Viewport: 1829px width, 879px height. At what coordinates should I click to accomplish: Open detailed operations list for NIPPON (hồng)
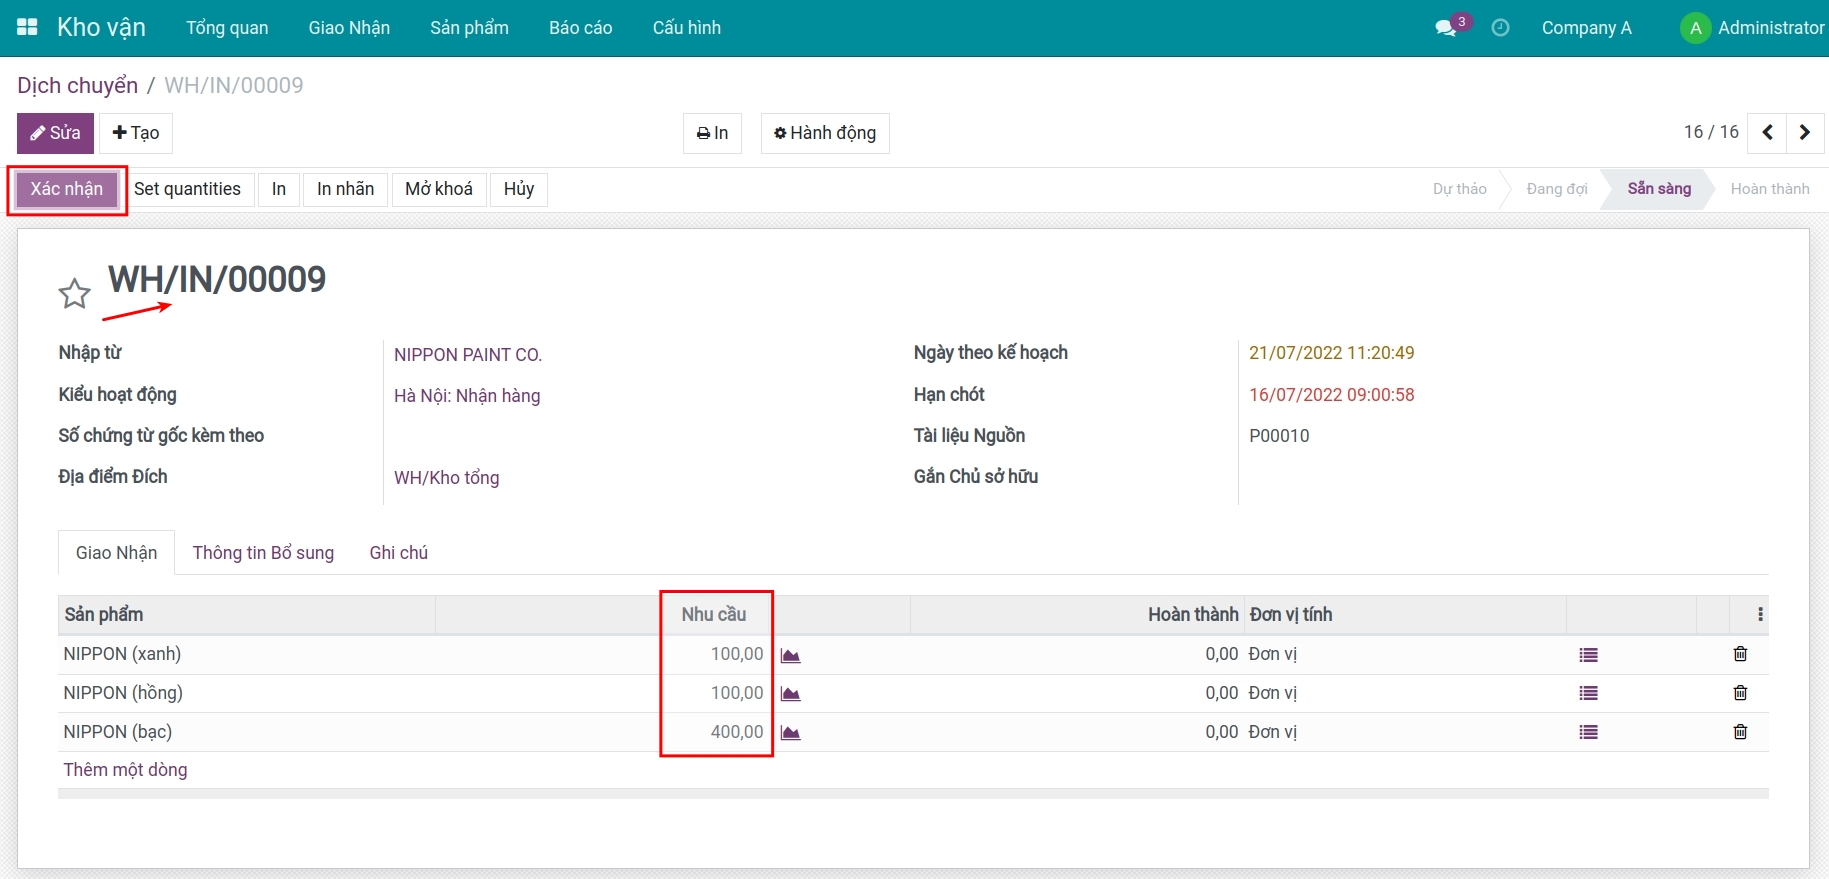click(1588, 693)
